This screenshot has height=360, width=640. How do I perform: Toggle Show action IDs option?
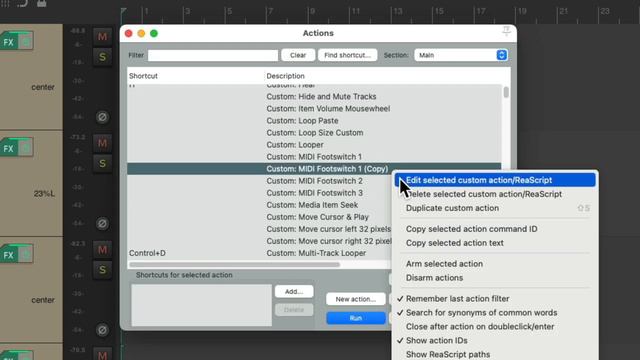point(495,340)
